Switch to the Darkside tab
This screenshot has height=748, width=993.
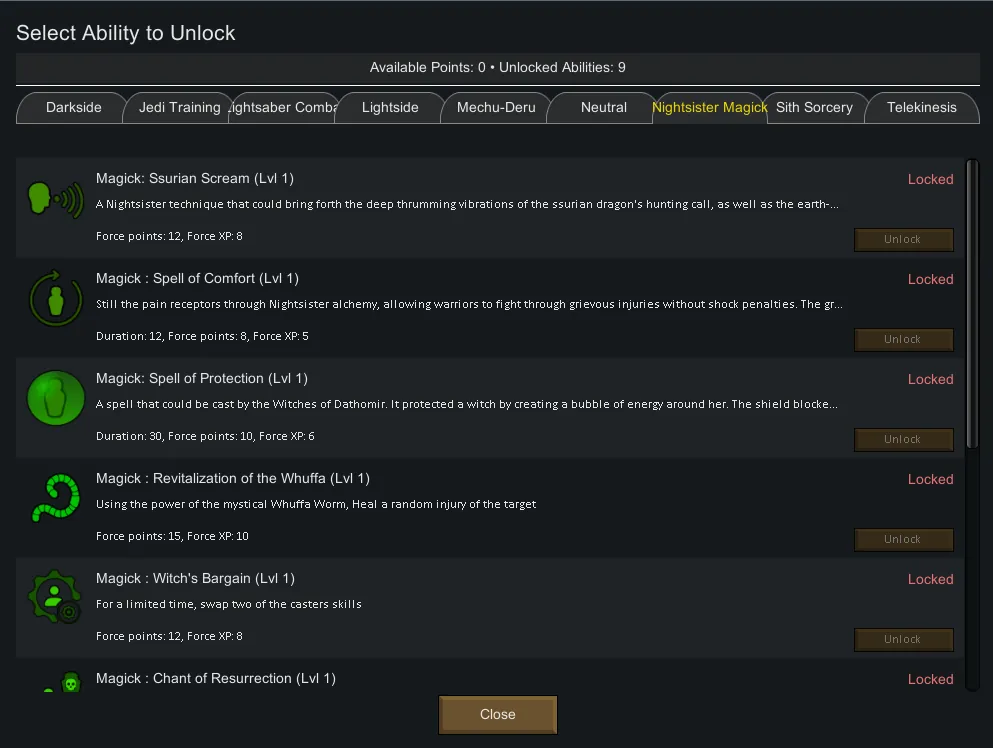(x=73, y=108)
